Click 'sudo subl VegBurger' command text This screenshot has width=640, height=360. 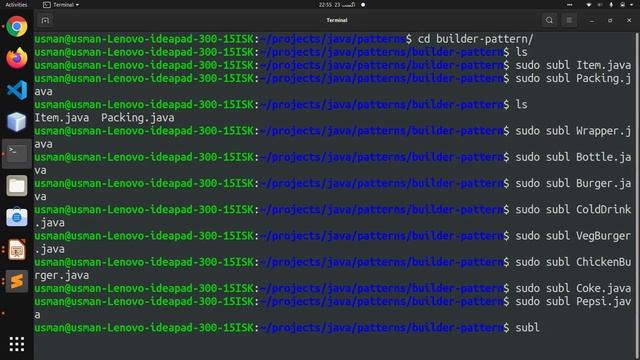(x=573, y=236)
